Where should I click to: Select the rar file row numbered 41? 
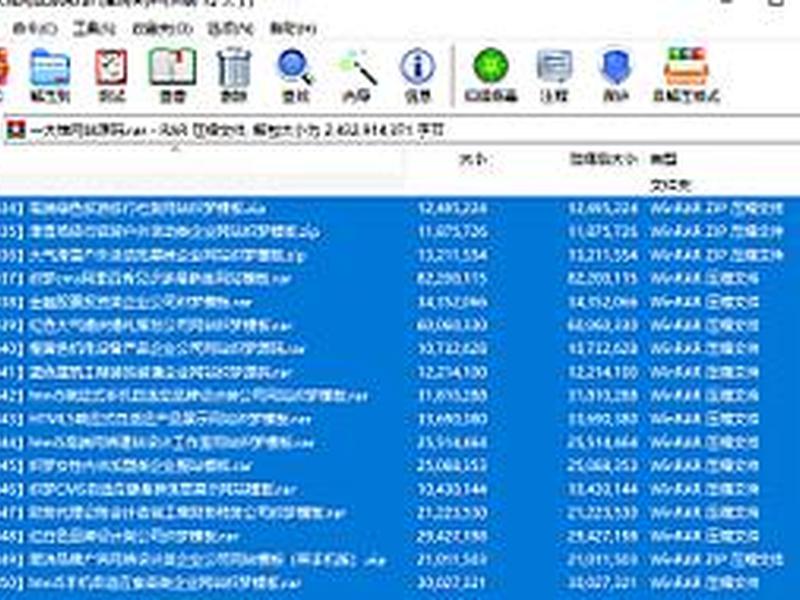point(400,372)
